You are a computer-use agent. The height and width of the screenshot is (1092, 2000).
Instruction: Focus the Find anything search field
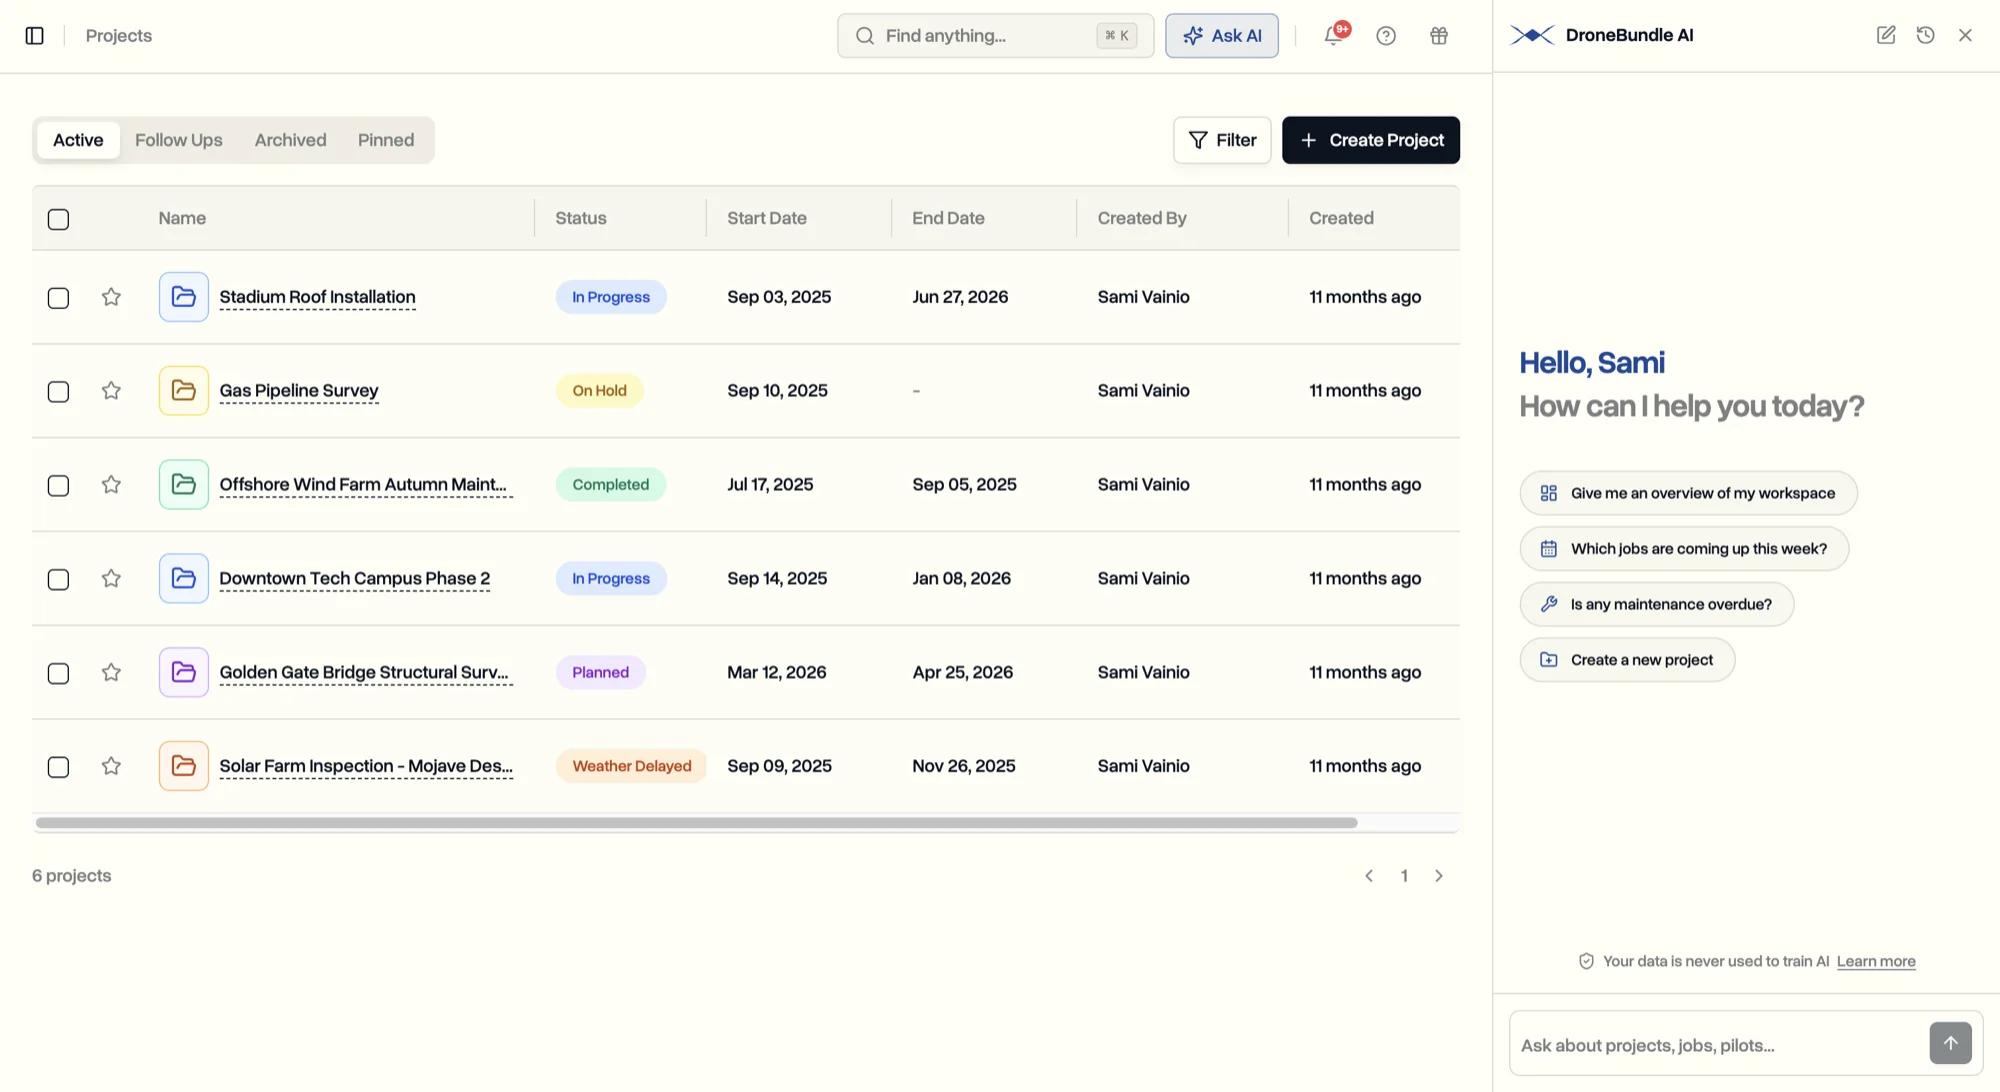(x=996, y=36)
